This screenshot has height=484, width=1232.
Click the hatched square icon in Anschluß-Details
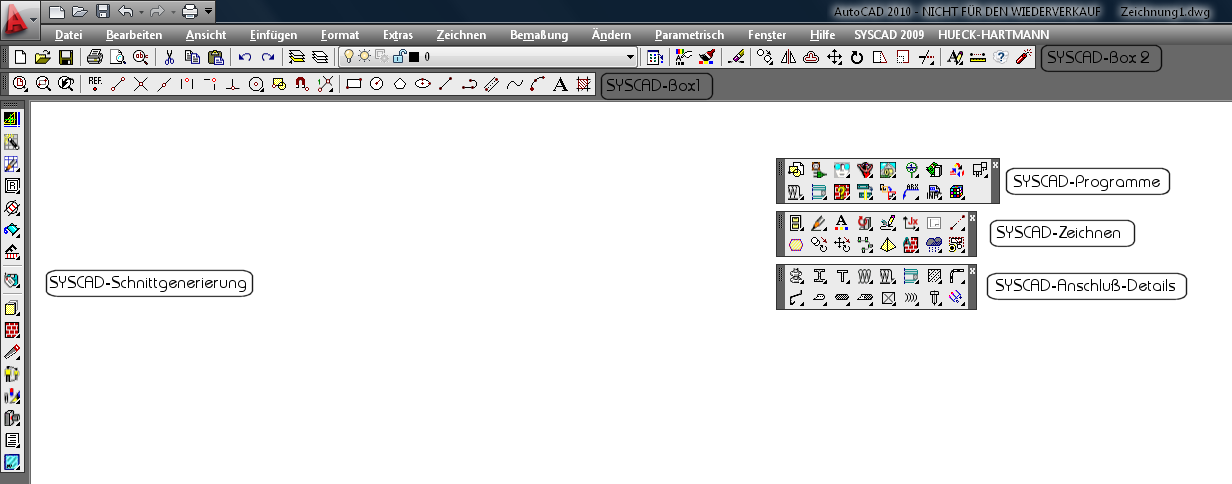[934, 277]
